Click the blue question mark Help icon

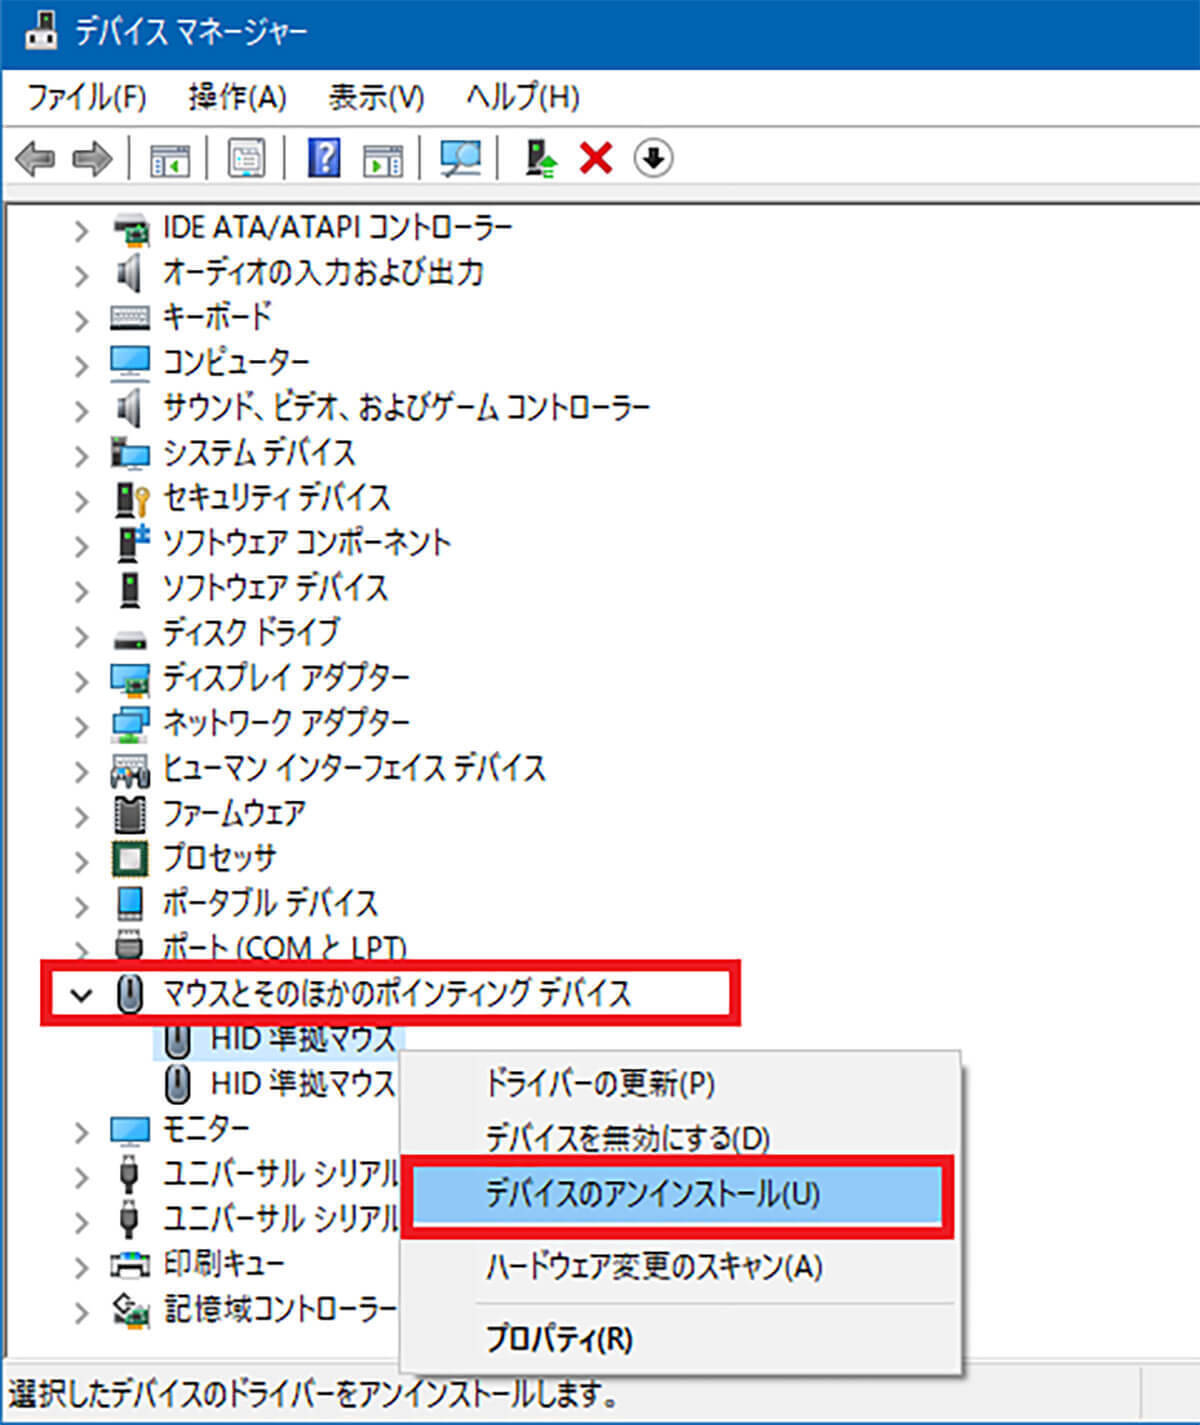coord(324,158)
